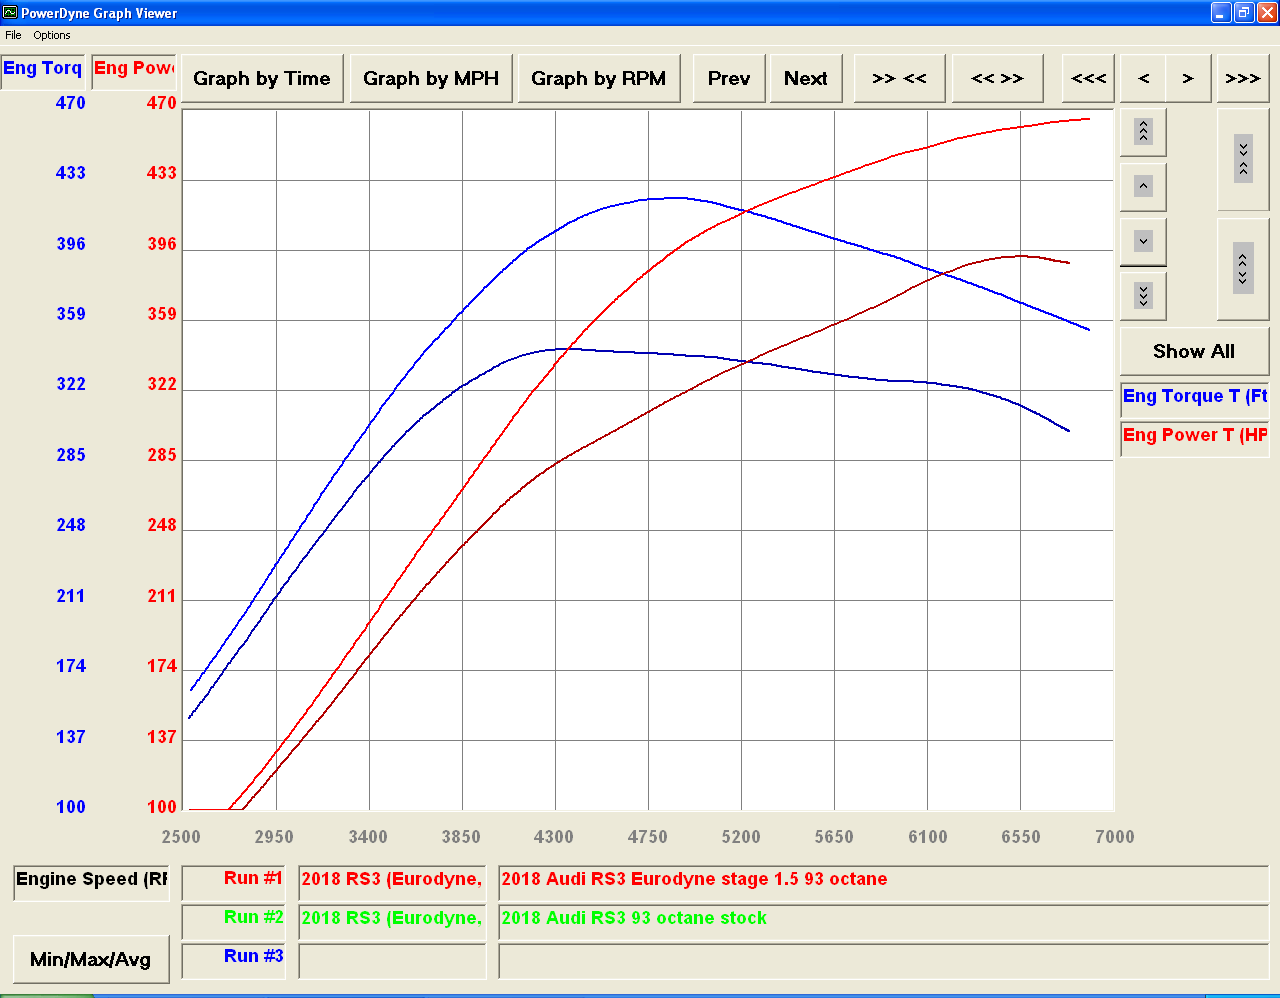Open the File menu
Screen dimensions: 1280x998
pos(13,35)
